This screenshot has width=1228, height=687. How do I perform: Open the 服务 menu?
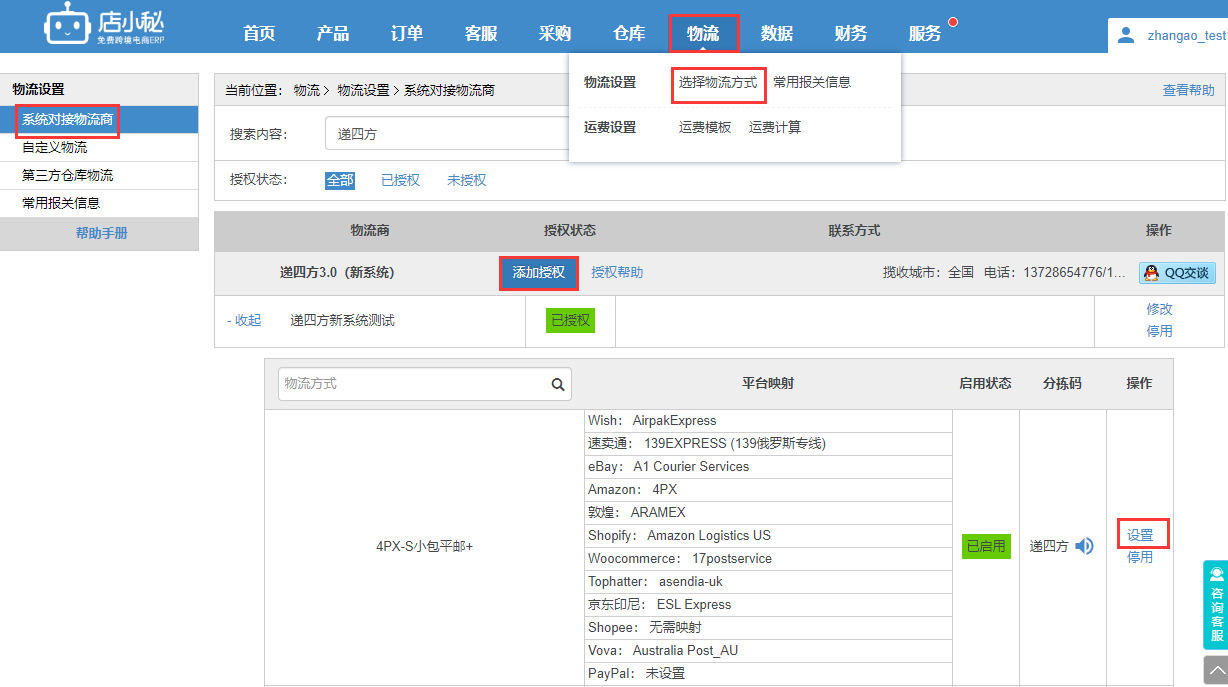pyautogui.click(x=925, y=33)
